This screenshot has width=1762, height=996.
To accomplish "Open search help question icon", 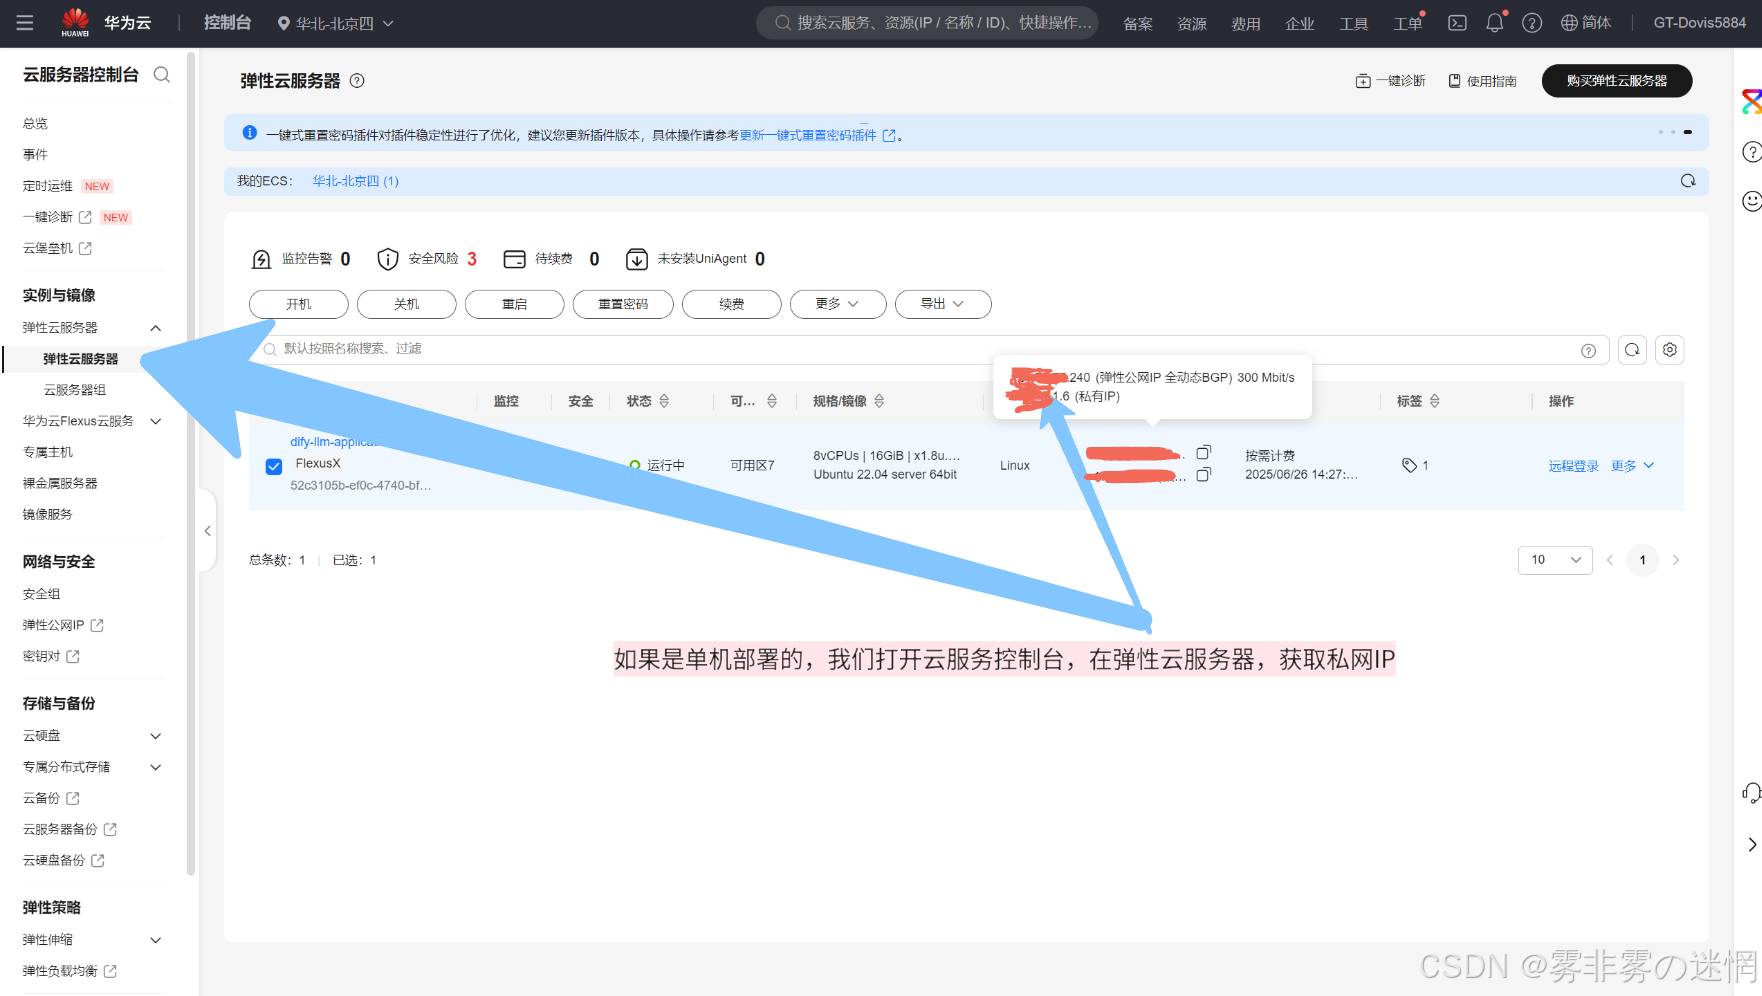I will 1588,351.
